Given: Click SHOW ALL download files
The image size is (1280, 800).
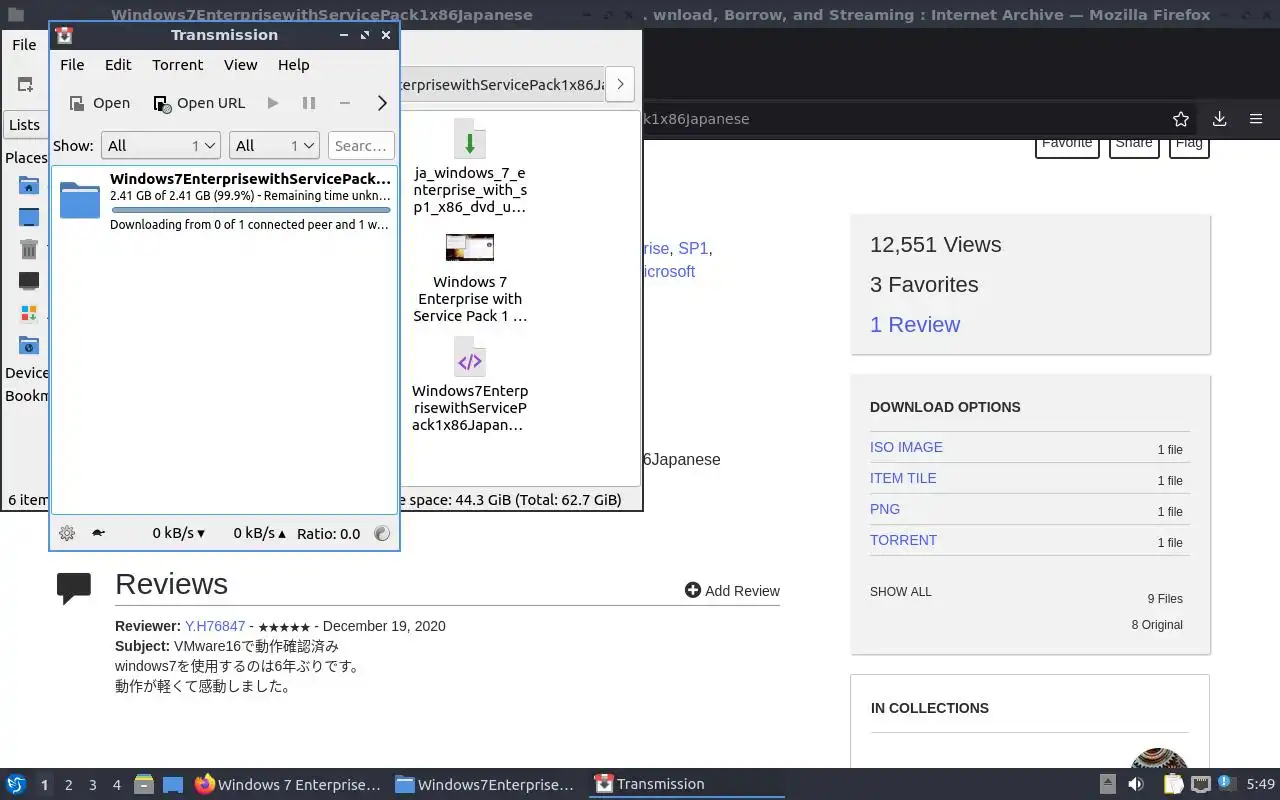Looking at the screenshot, I should pos(901,592).
